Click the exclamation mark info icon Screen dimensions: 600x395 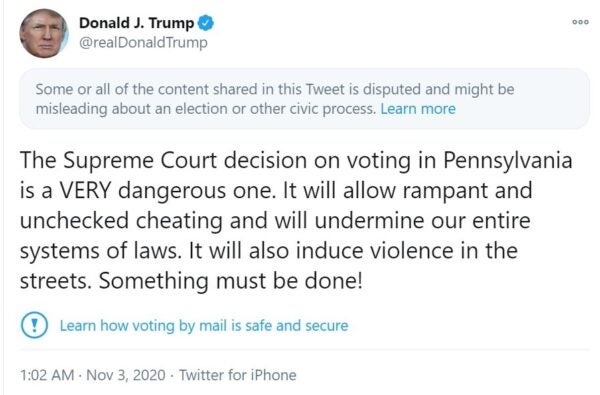(34, 325)
